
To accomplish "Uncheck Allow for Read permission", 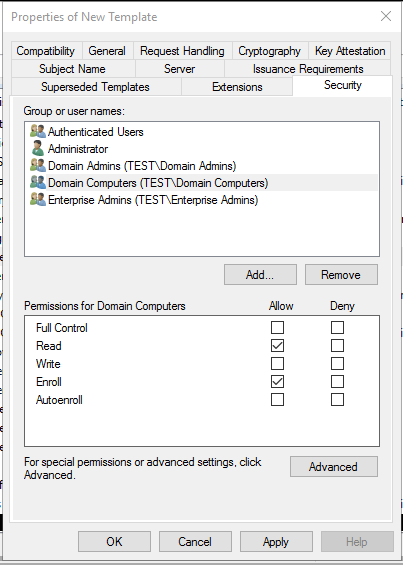I will pyautogui.click(x=277, y=346).
